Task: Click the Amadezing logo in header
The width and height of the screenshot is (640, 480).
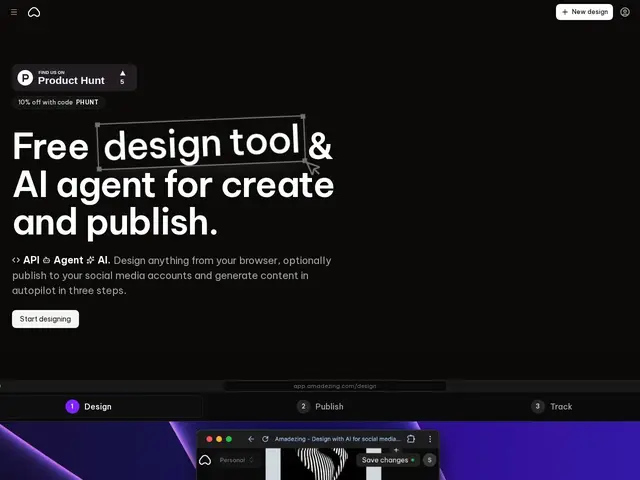Action: tap(34, 12)
